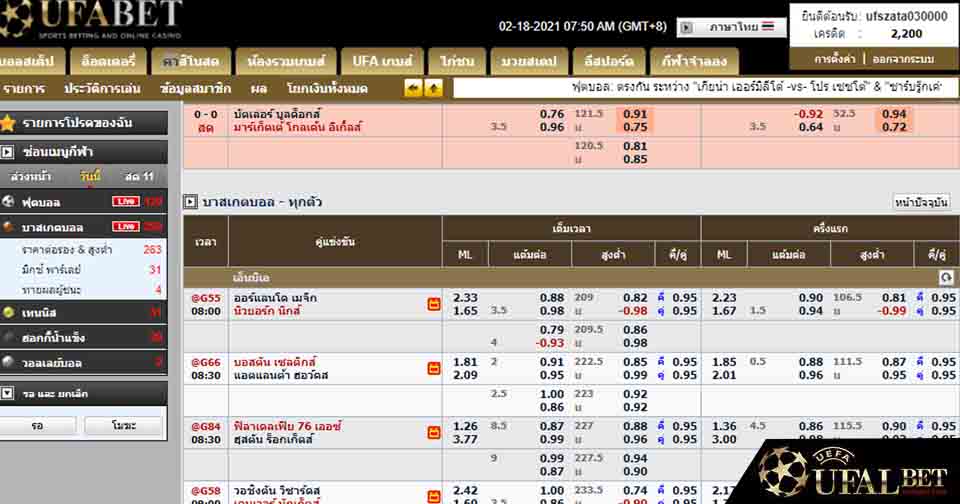Image resolution: width=960 pixels, height=504 pixels.
Task: Open match info icon for Orlando Magic game
Action: tap(434, 304)
